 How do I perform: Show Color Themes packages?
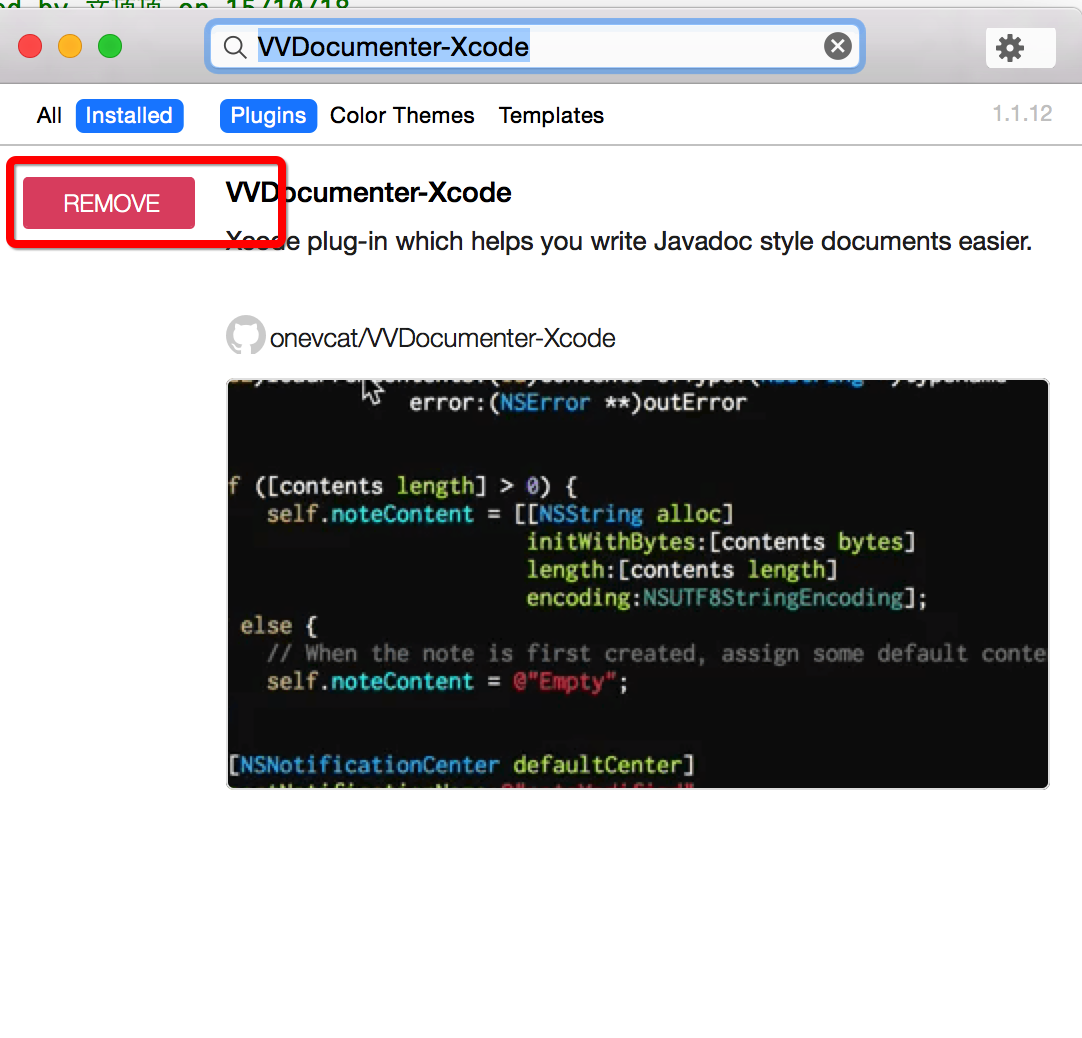click(402, 116)
